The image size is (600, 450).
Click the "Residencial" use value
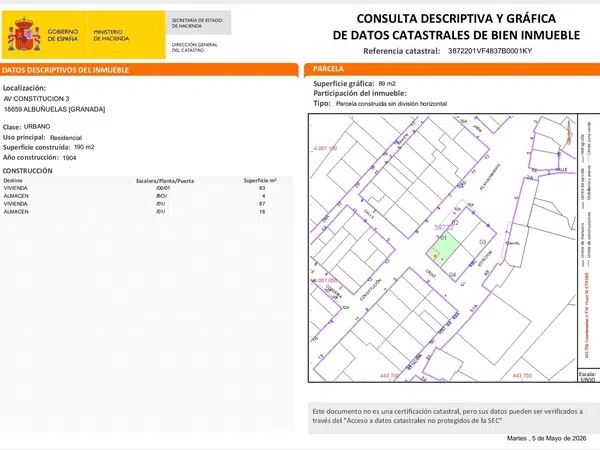click(x=66, y=138)
